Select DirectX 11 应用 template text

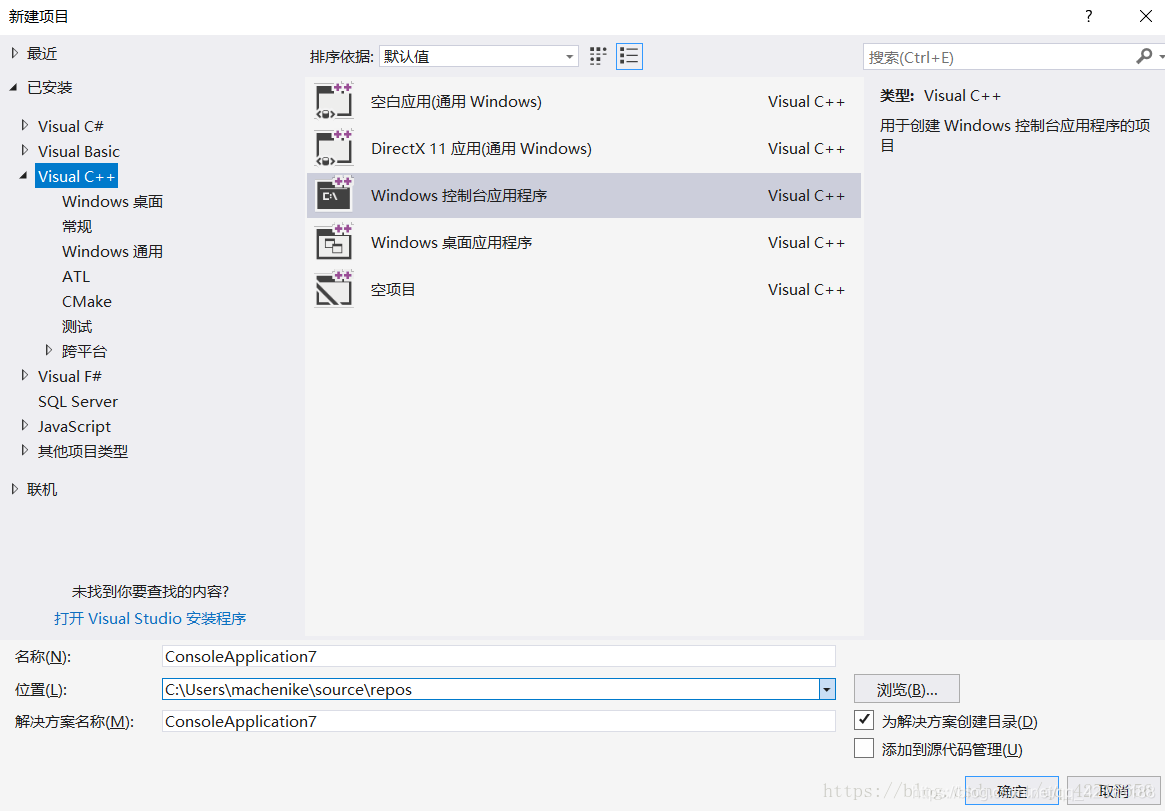[481, 149]
